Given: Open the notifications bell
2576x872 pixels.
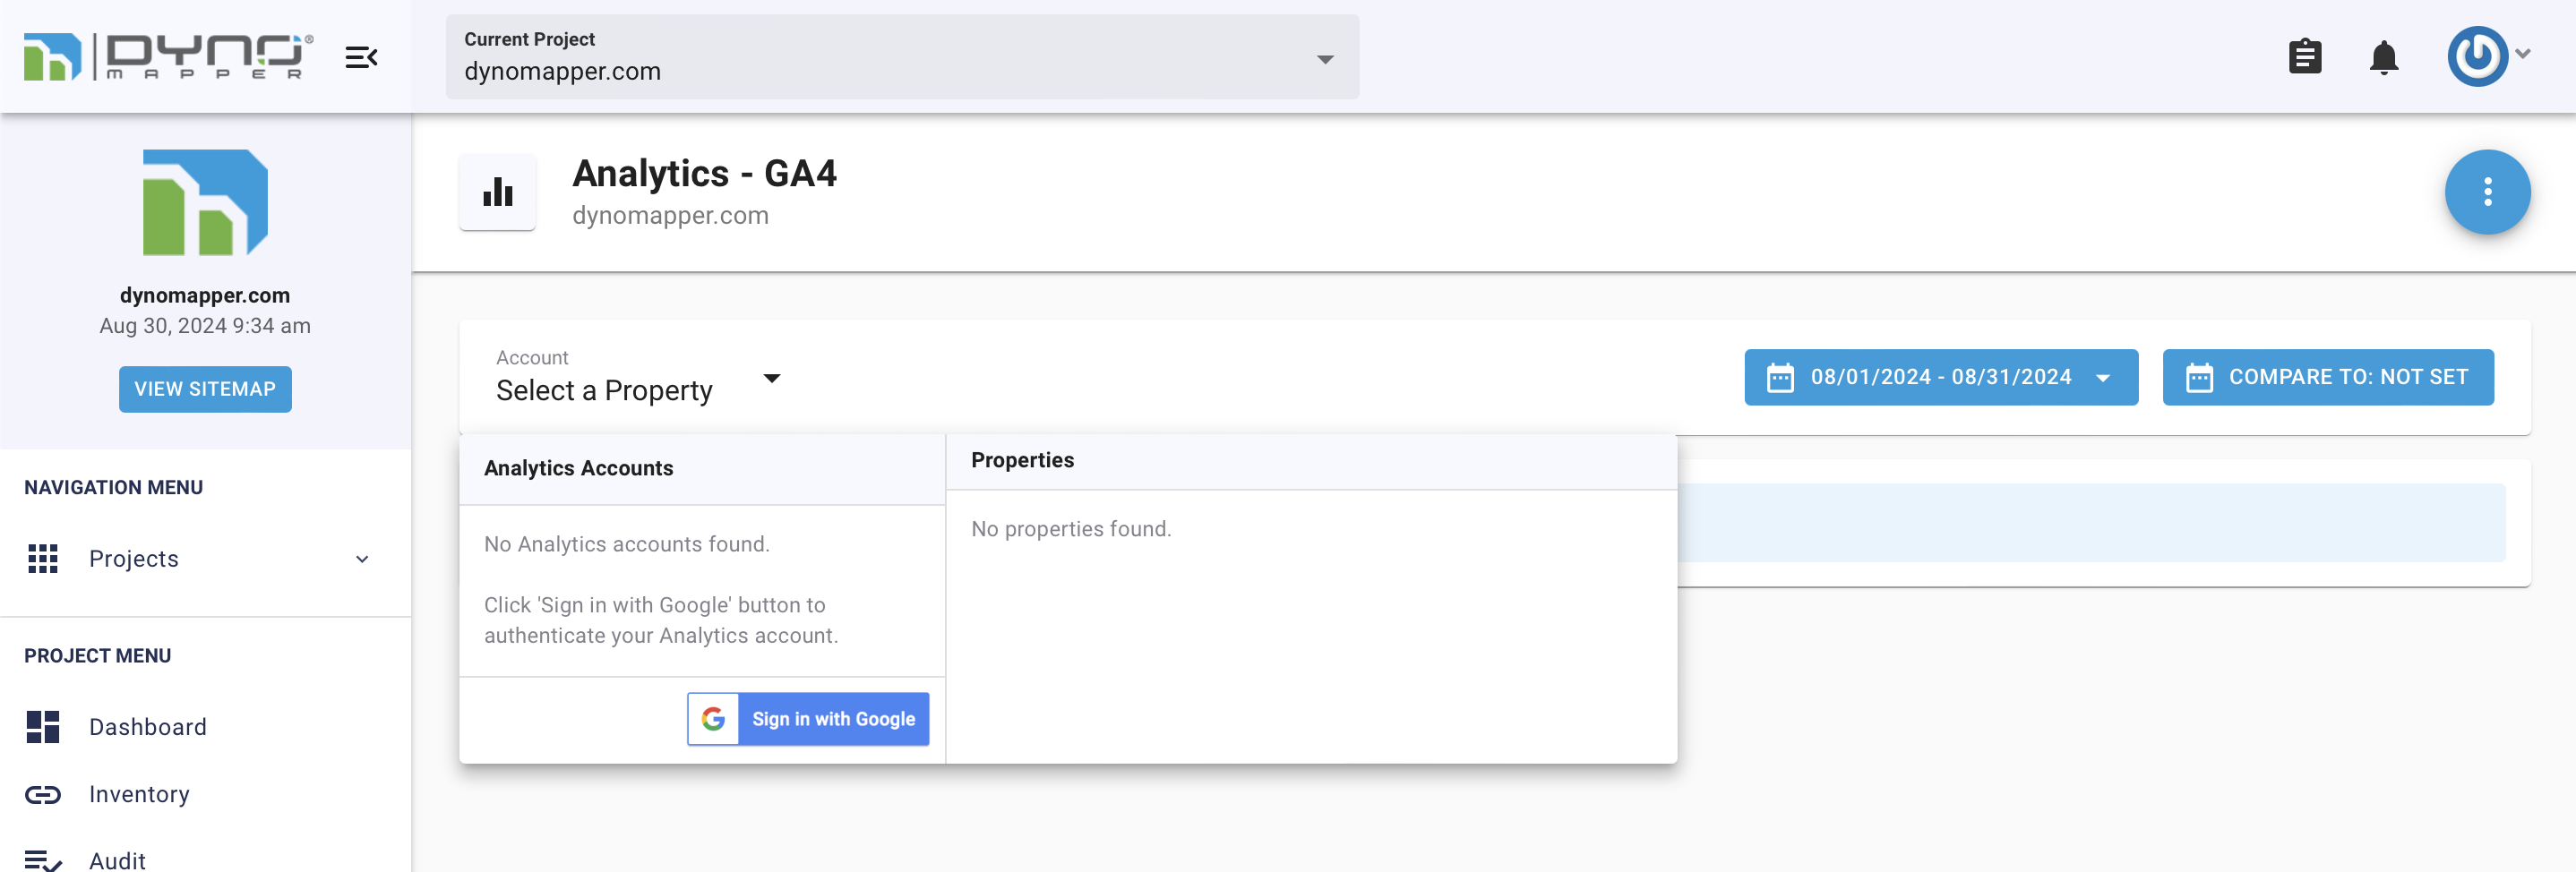Looking at the screenshot, I should click(x=2383, y=57).
